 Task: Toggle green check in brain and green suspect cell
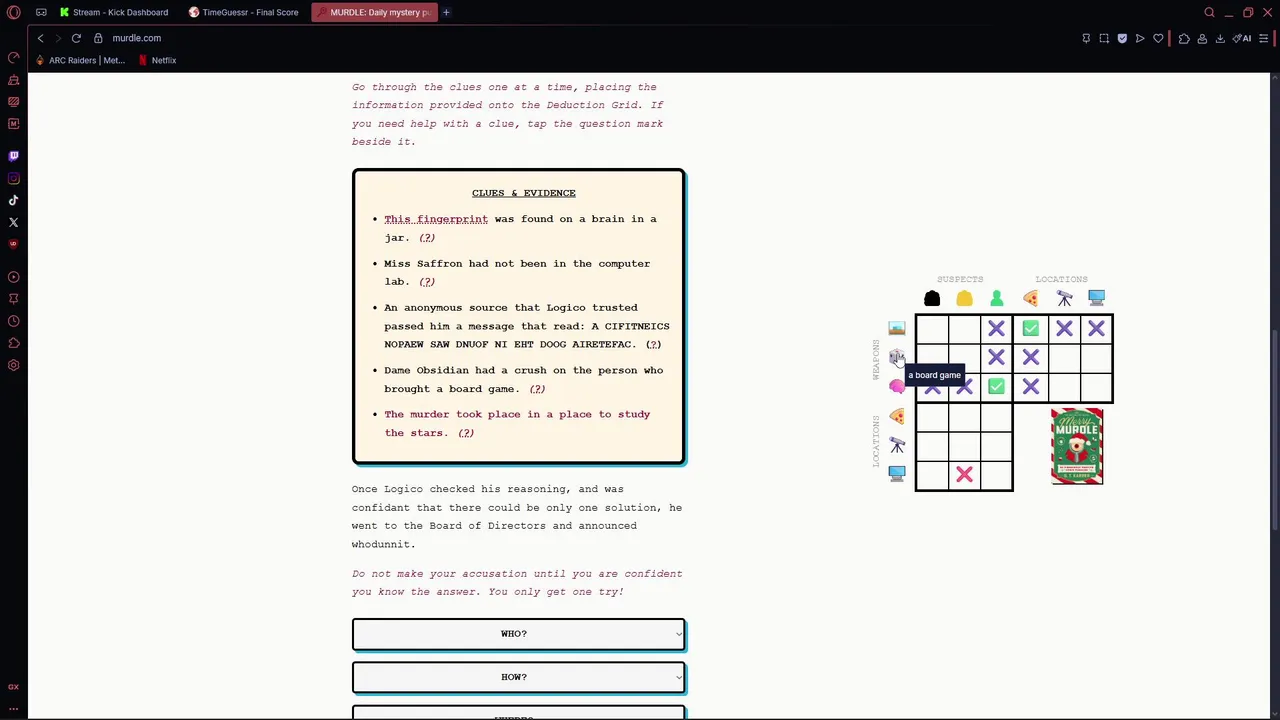click(997, 386)
